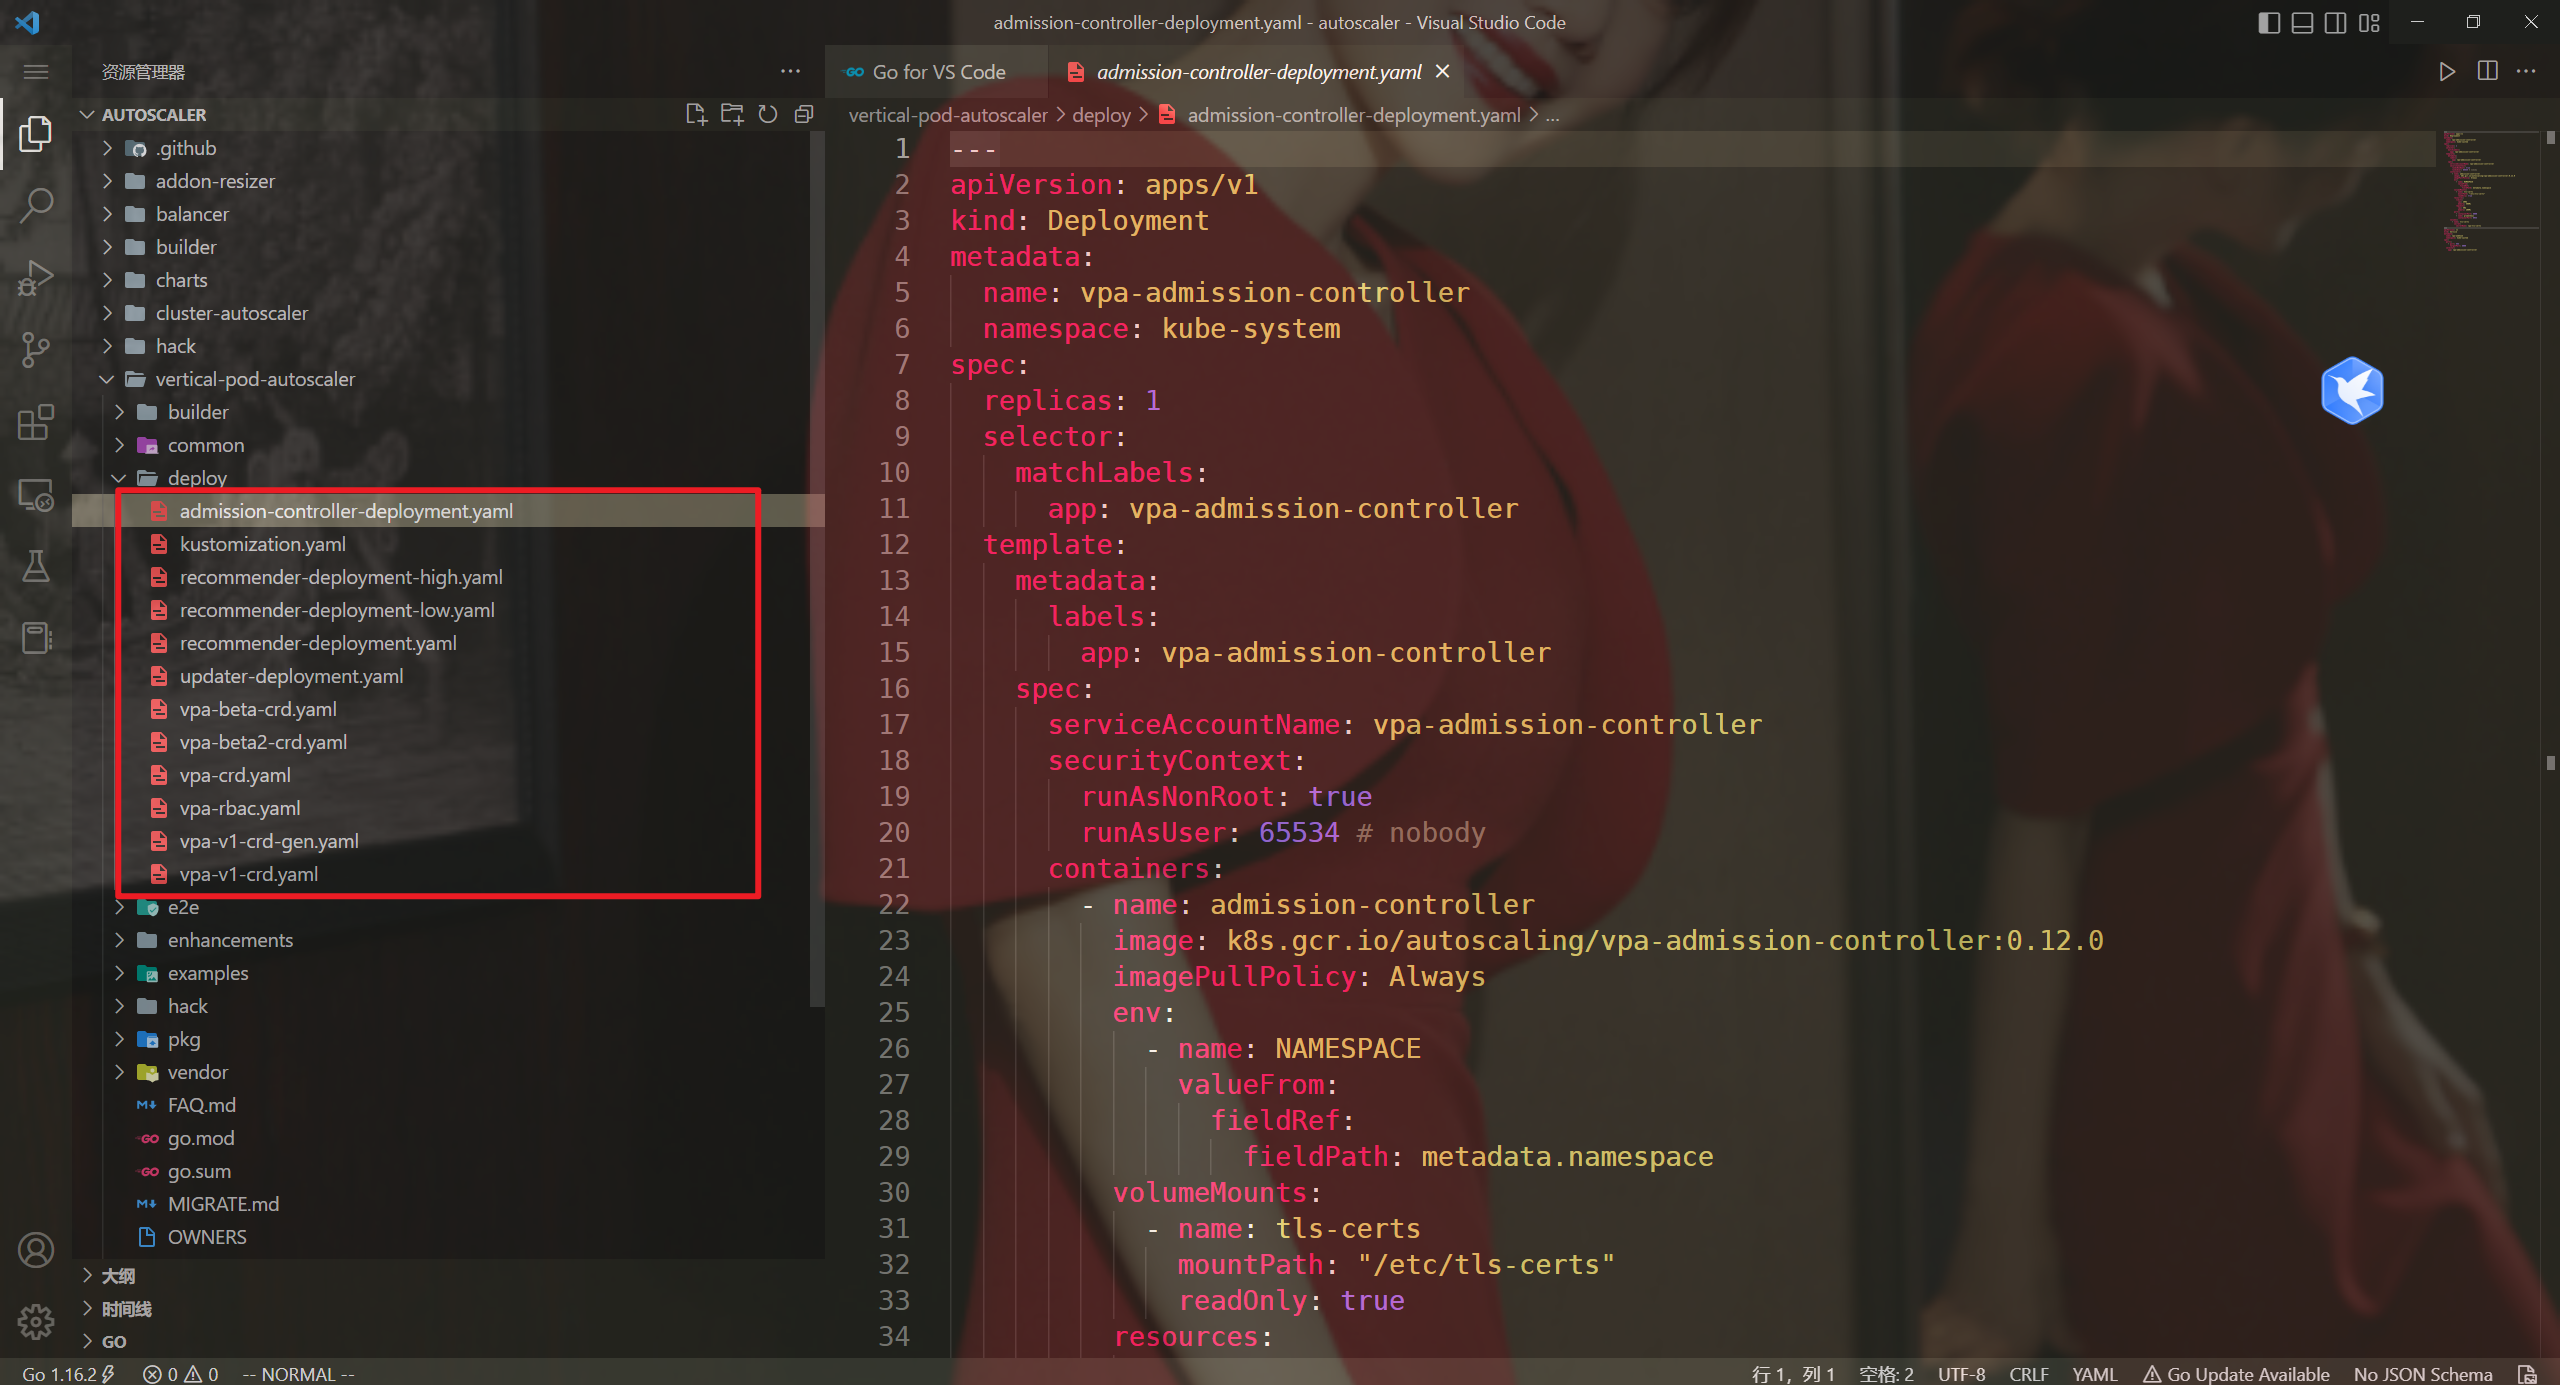Open Remote Explorer view
Screen dimensions: 2560x1385
[x=36, y=494]
